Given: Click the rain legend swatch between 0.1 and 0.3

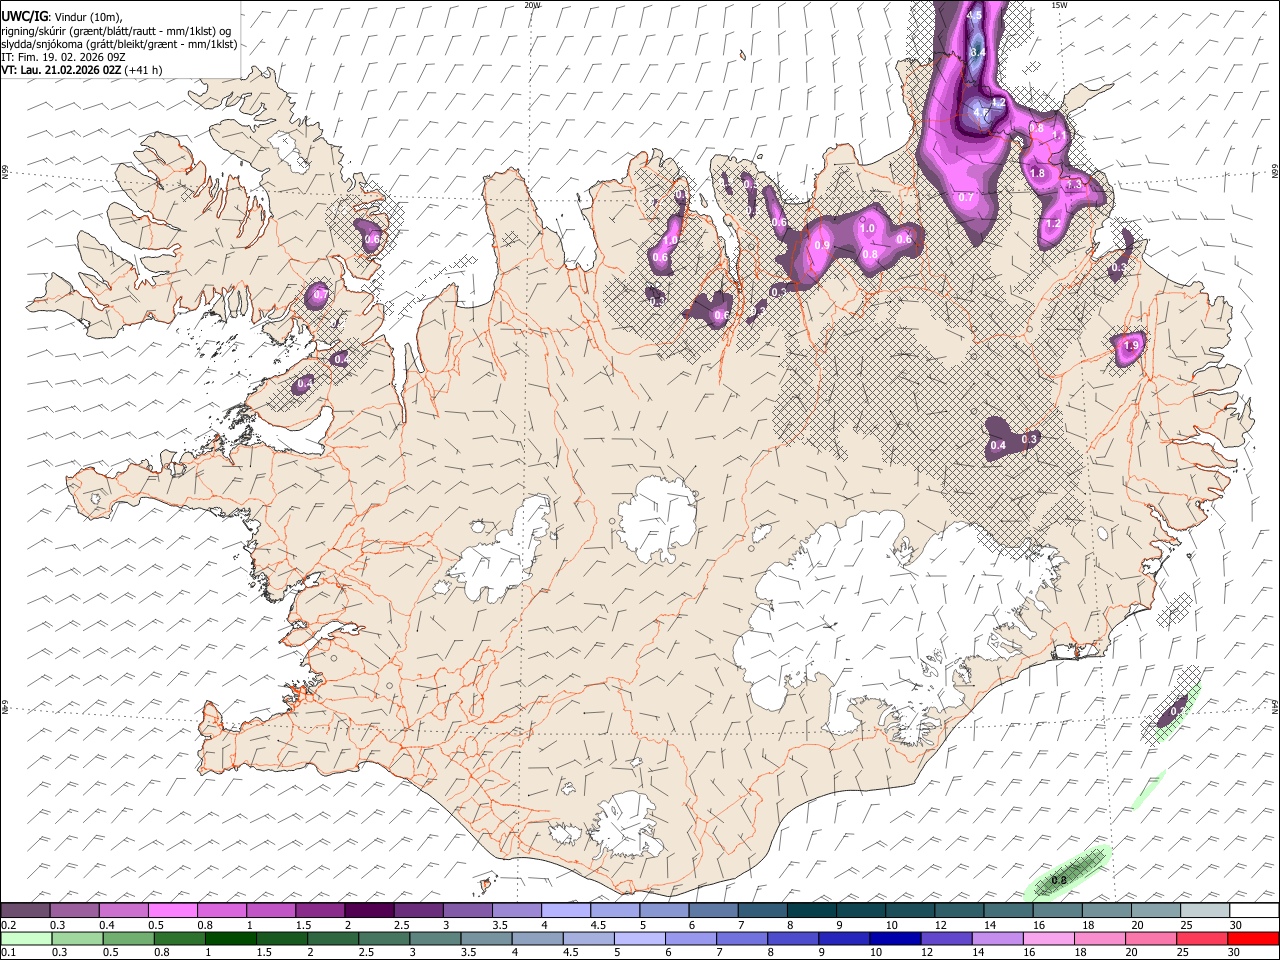Looking at the screenshot, I should point(26,938).
